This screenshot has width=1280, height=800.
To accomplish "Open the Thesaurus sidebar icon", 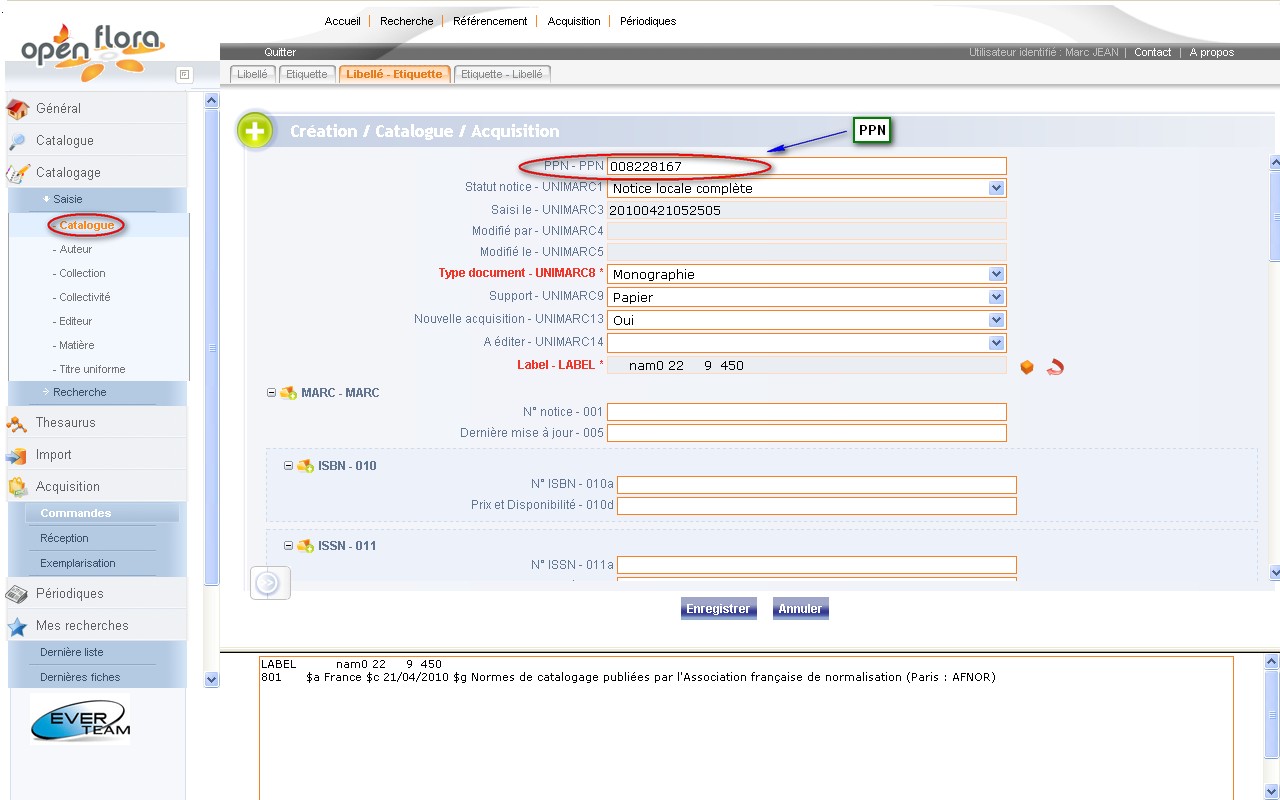I will 17,423.
